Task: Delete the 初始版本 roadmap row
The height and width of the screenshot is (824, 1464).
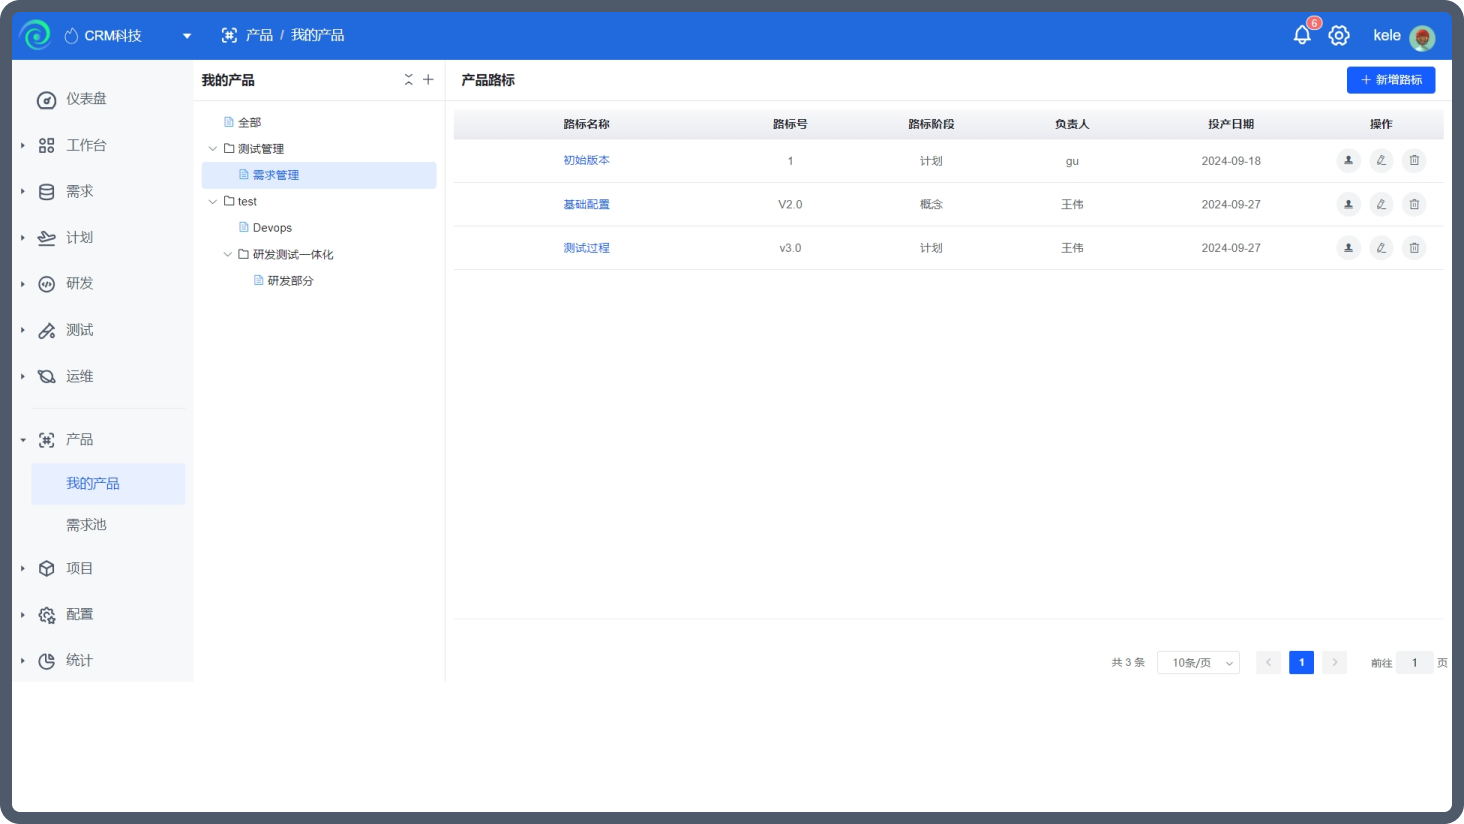Action: (x=1414, y=160)
